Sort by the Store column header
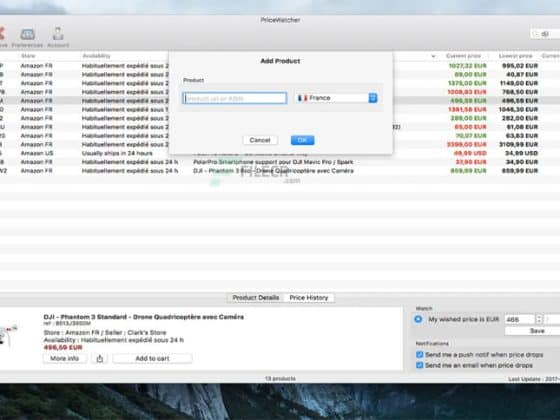The image size is (560, 420). tap(28, 56)
